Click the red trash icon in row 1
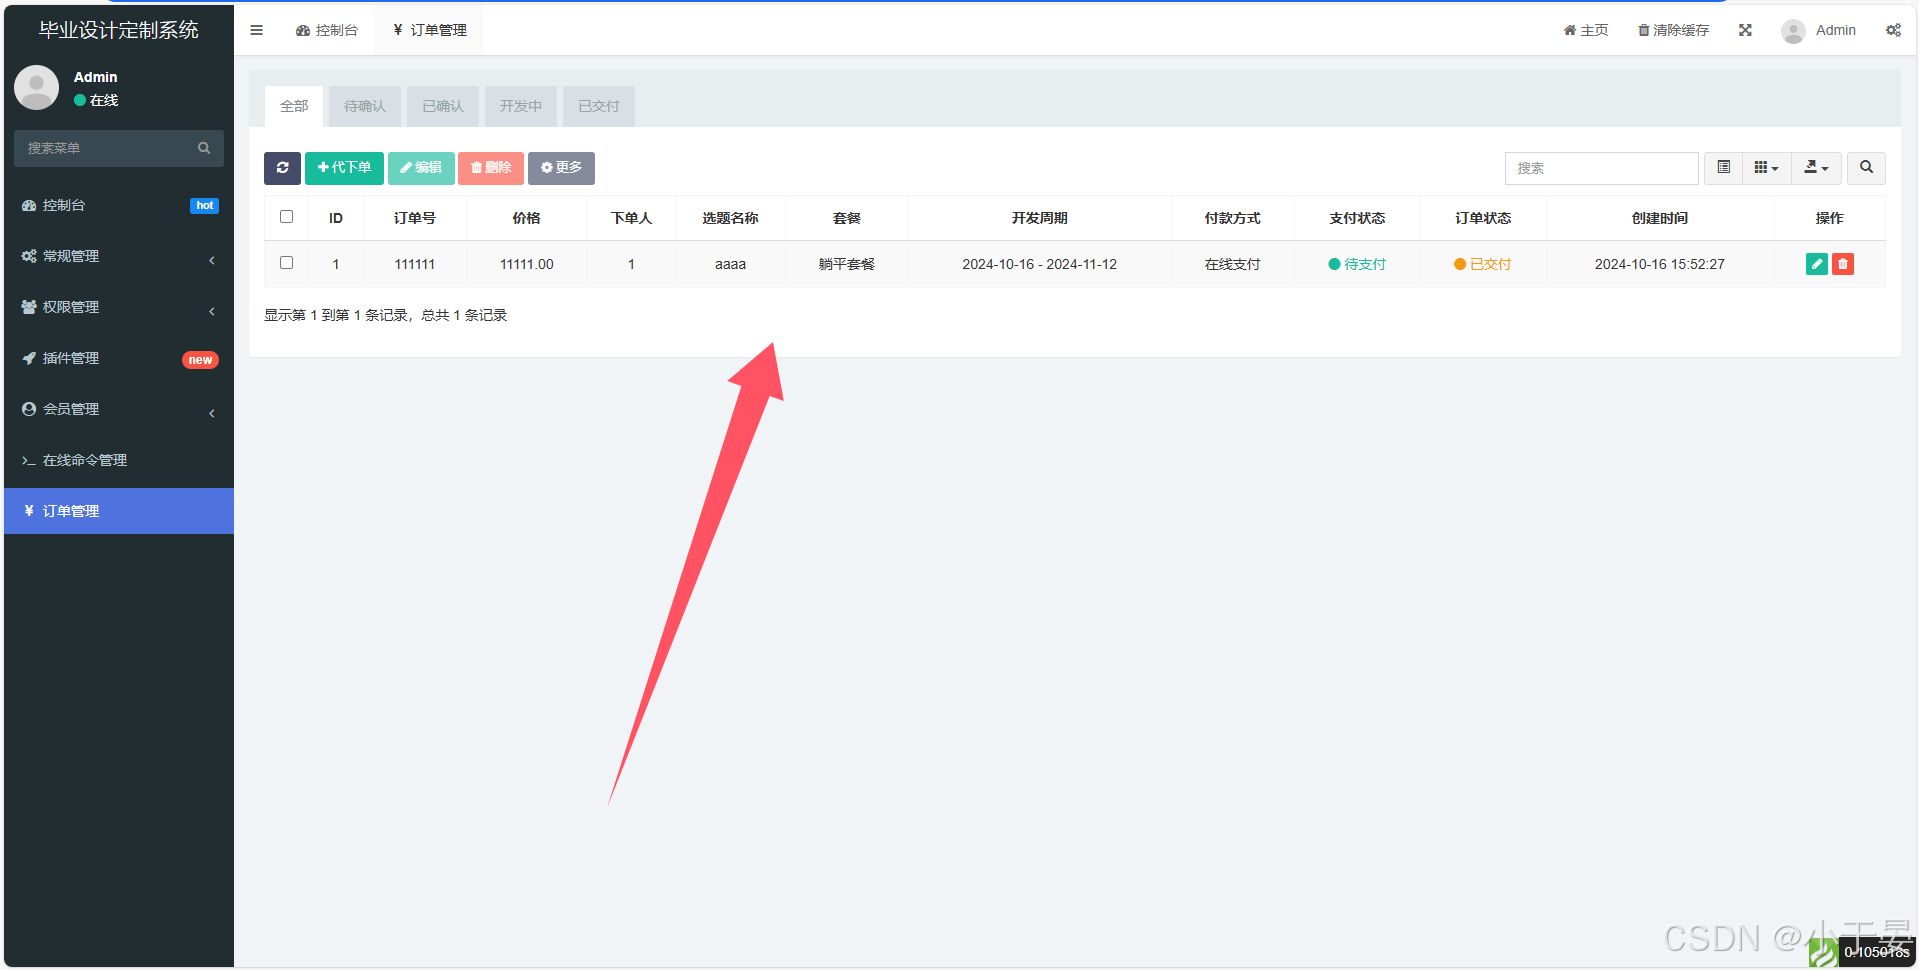1919x970 pixels. [x=1843, y=264]
